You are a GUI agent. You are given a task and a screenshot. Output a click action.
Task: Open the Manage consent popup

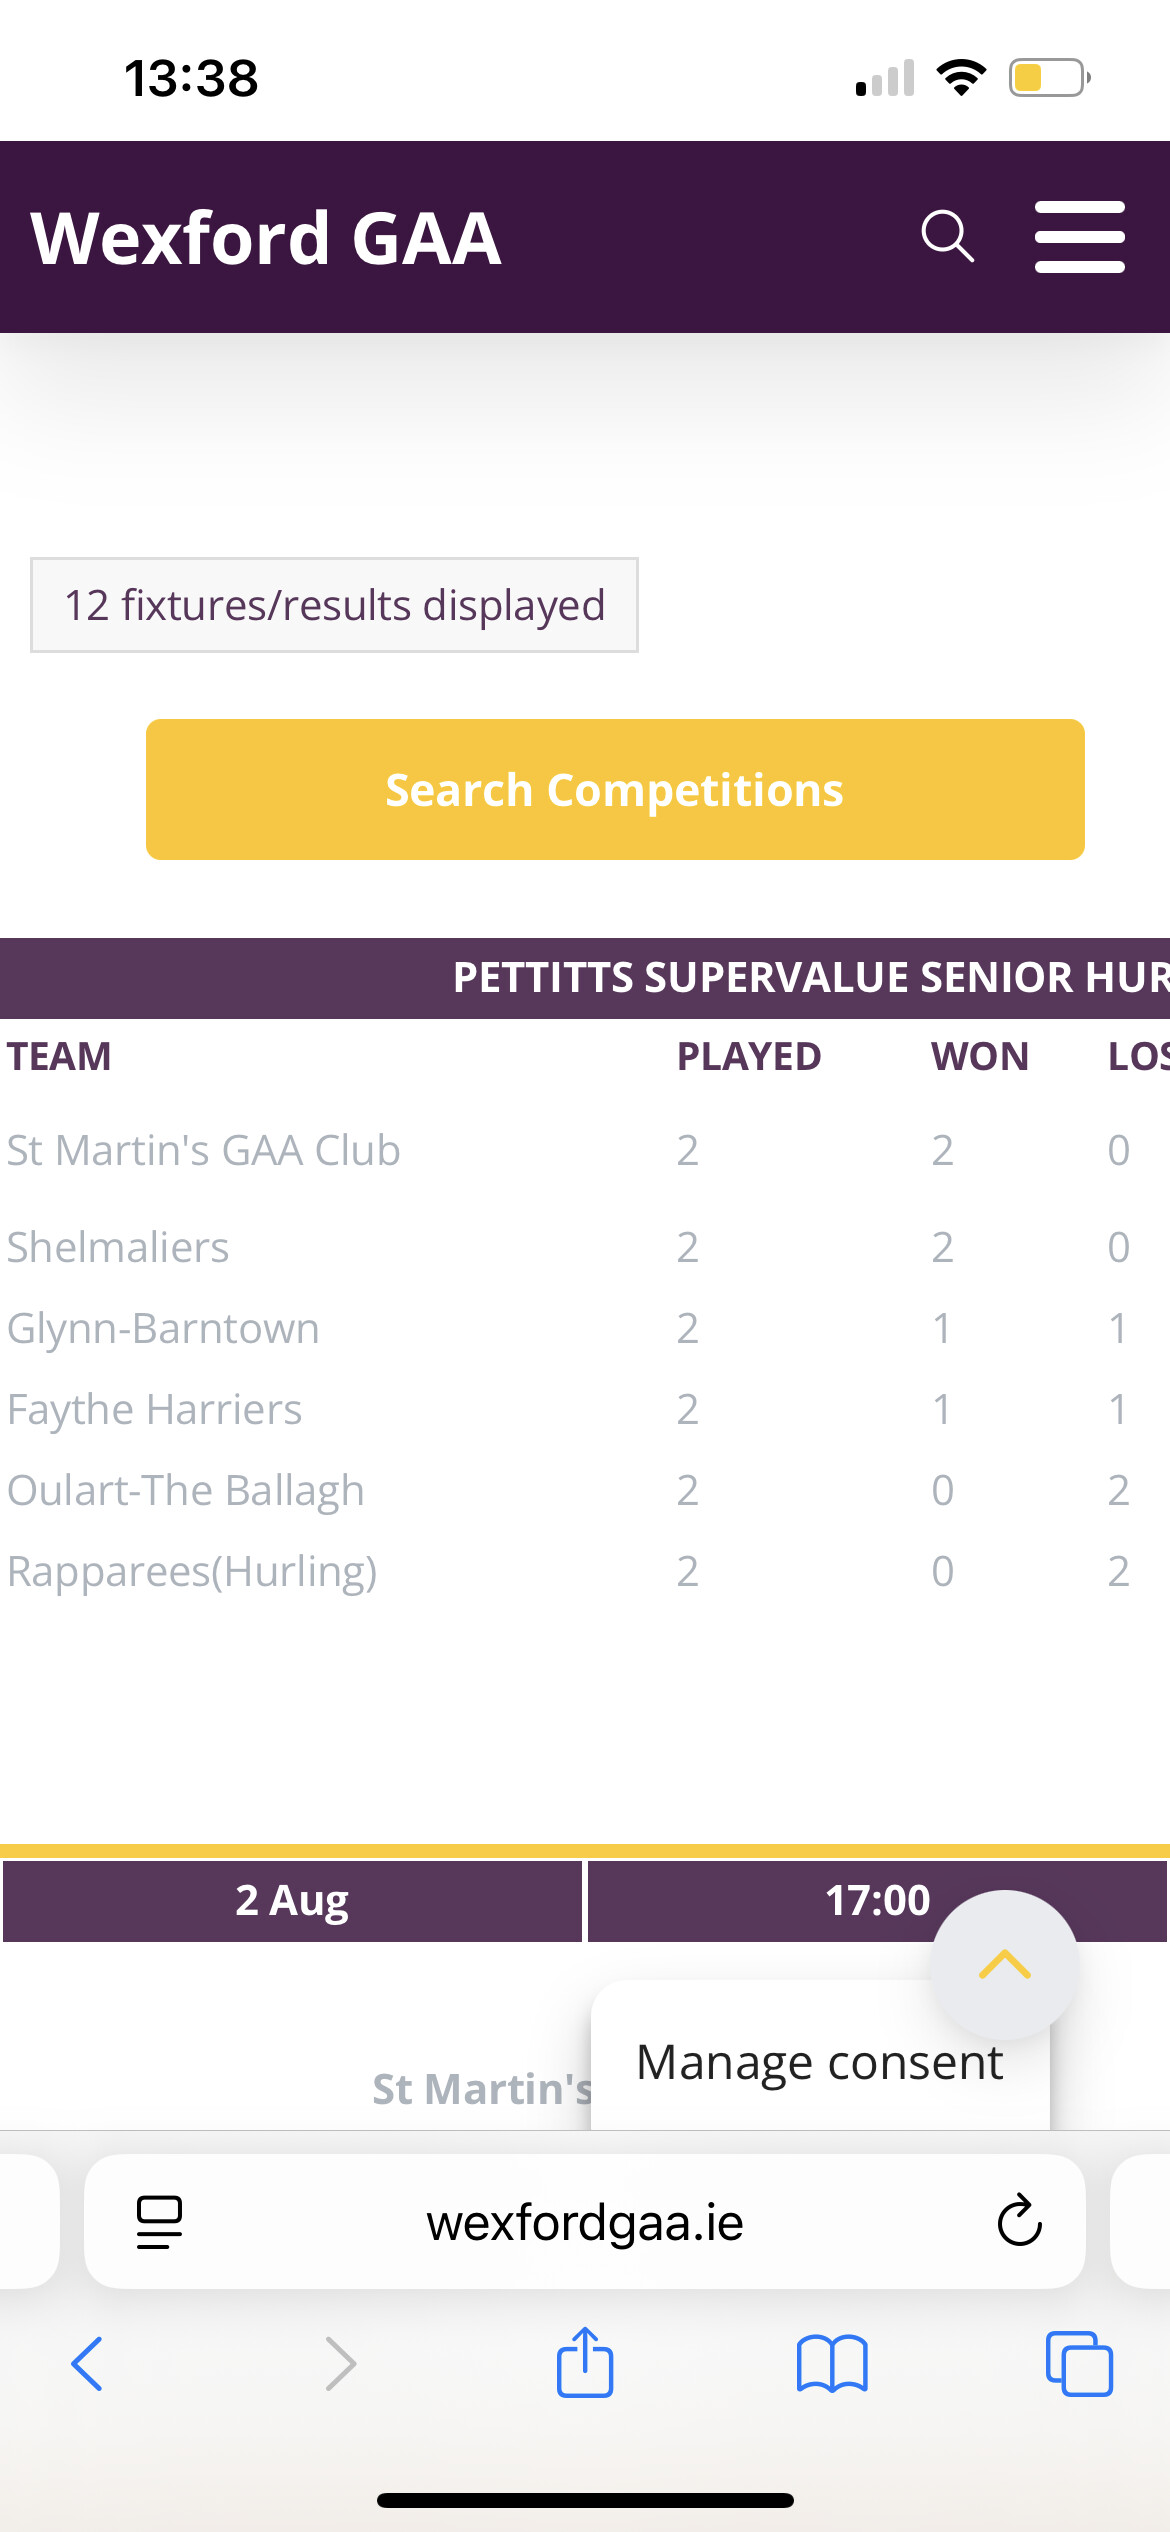point(820,2062)
